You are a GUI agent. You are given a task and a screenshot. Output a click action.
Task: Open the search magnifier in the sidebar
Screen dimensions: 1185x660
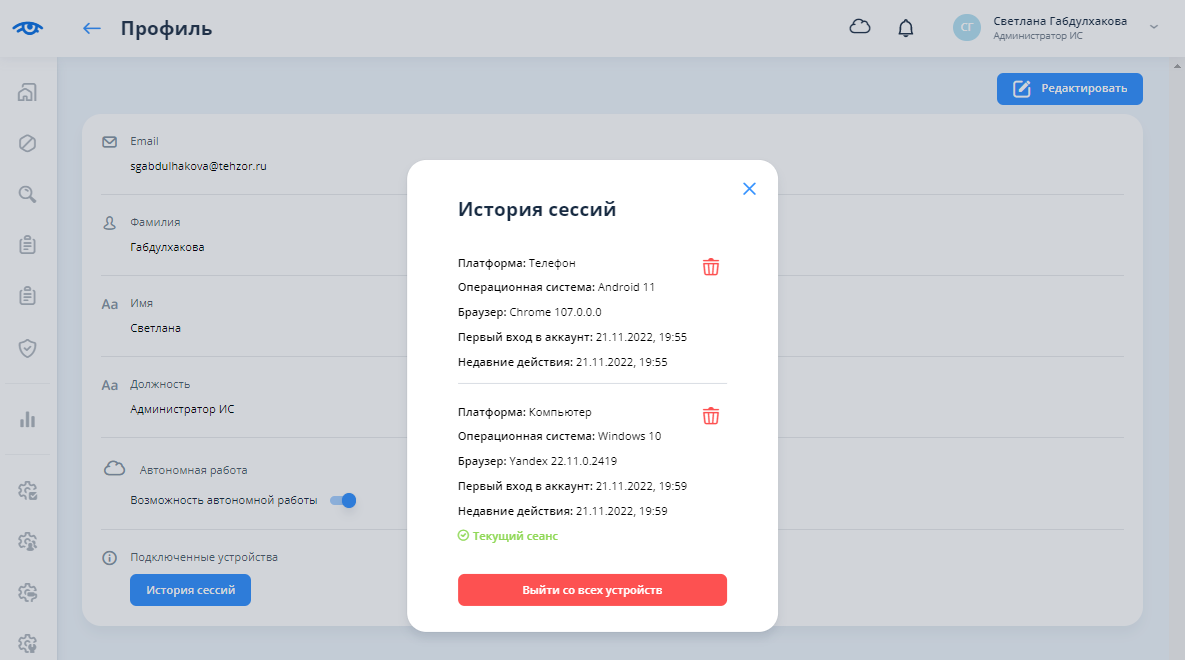[28, 194]
